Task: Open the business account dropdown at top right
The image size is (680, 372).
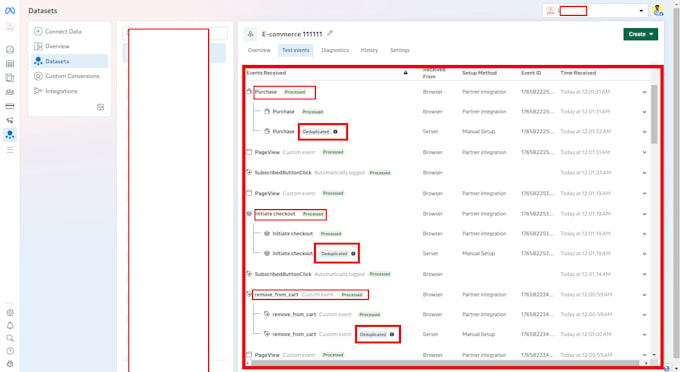Action: click(595, 10)
